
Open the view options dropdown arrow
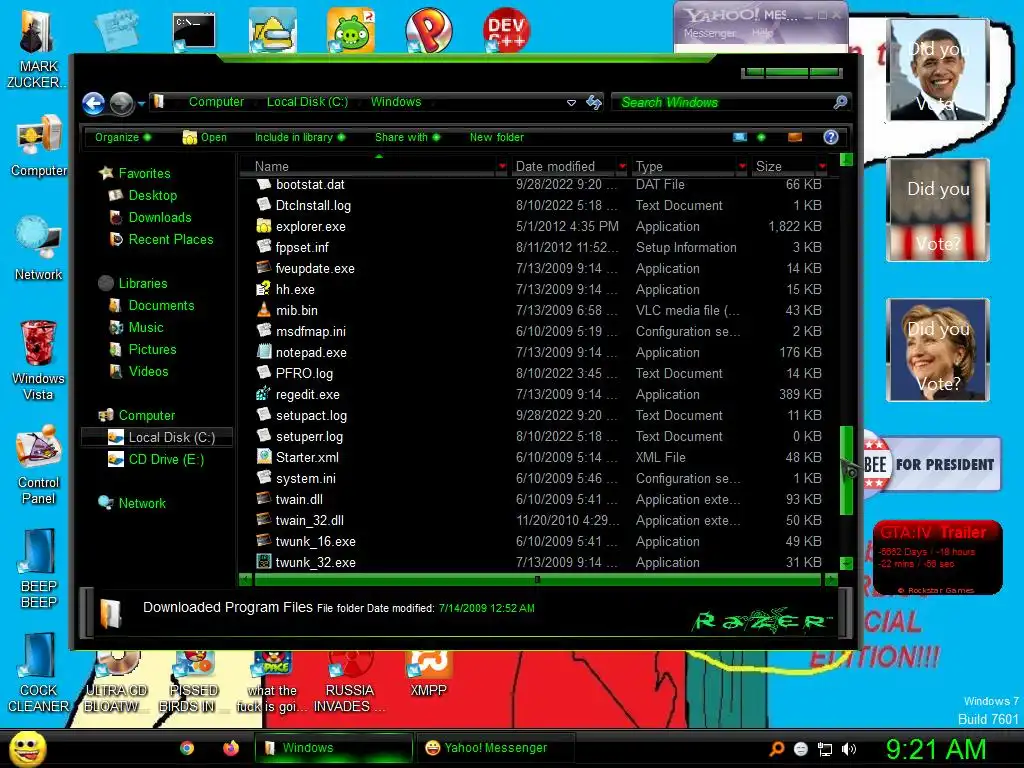tap(761, 137)
